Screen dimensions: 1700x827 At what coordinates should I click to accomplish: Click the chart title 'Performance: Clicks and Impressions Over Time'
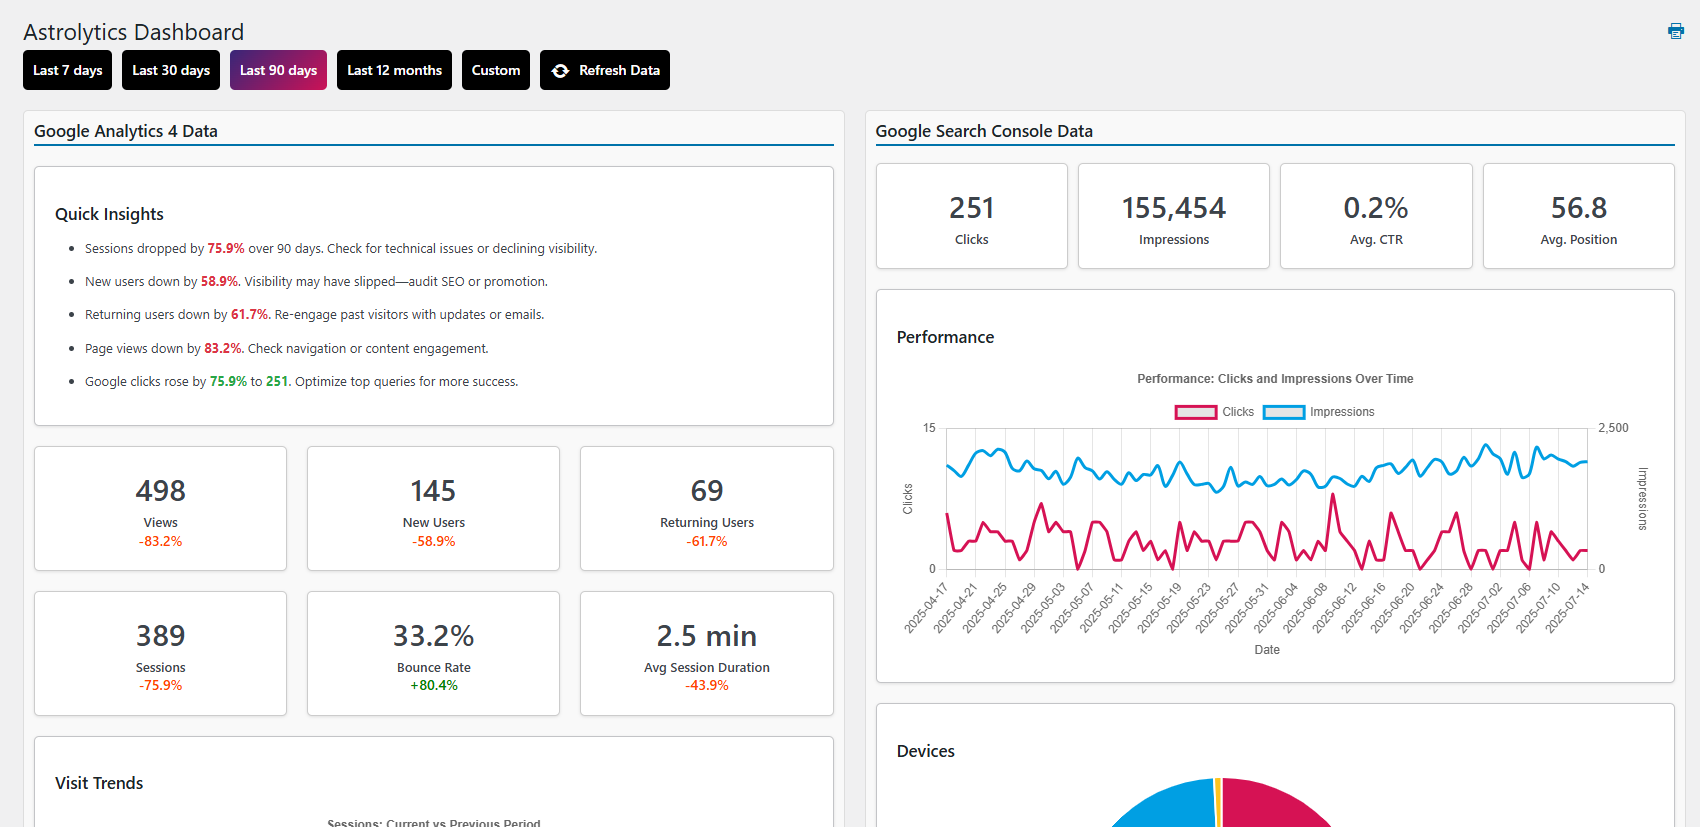coord(1275,379)
